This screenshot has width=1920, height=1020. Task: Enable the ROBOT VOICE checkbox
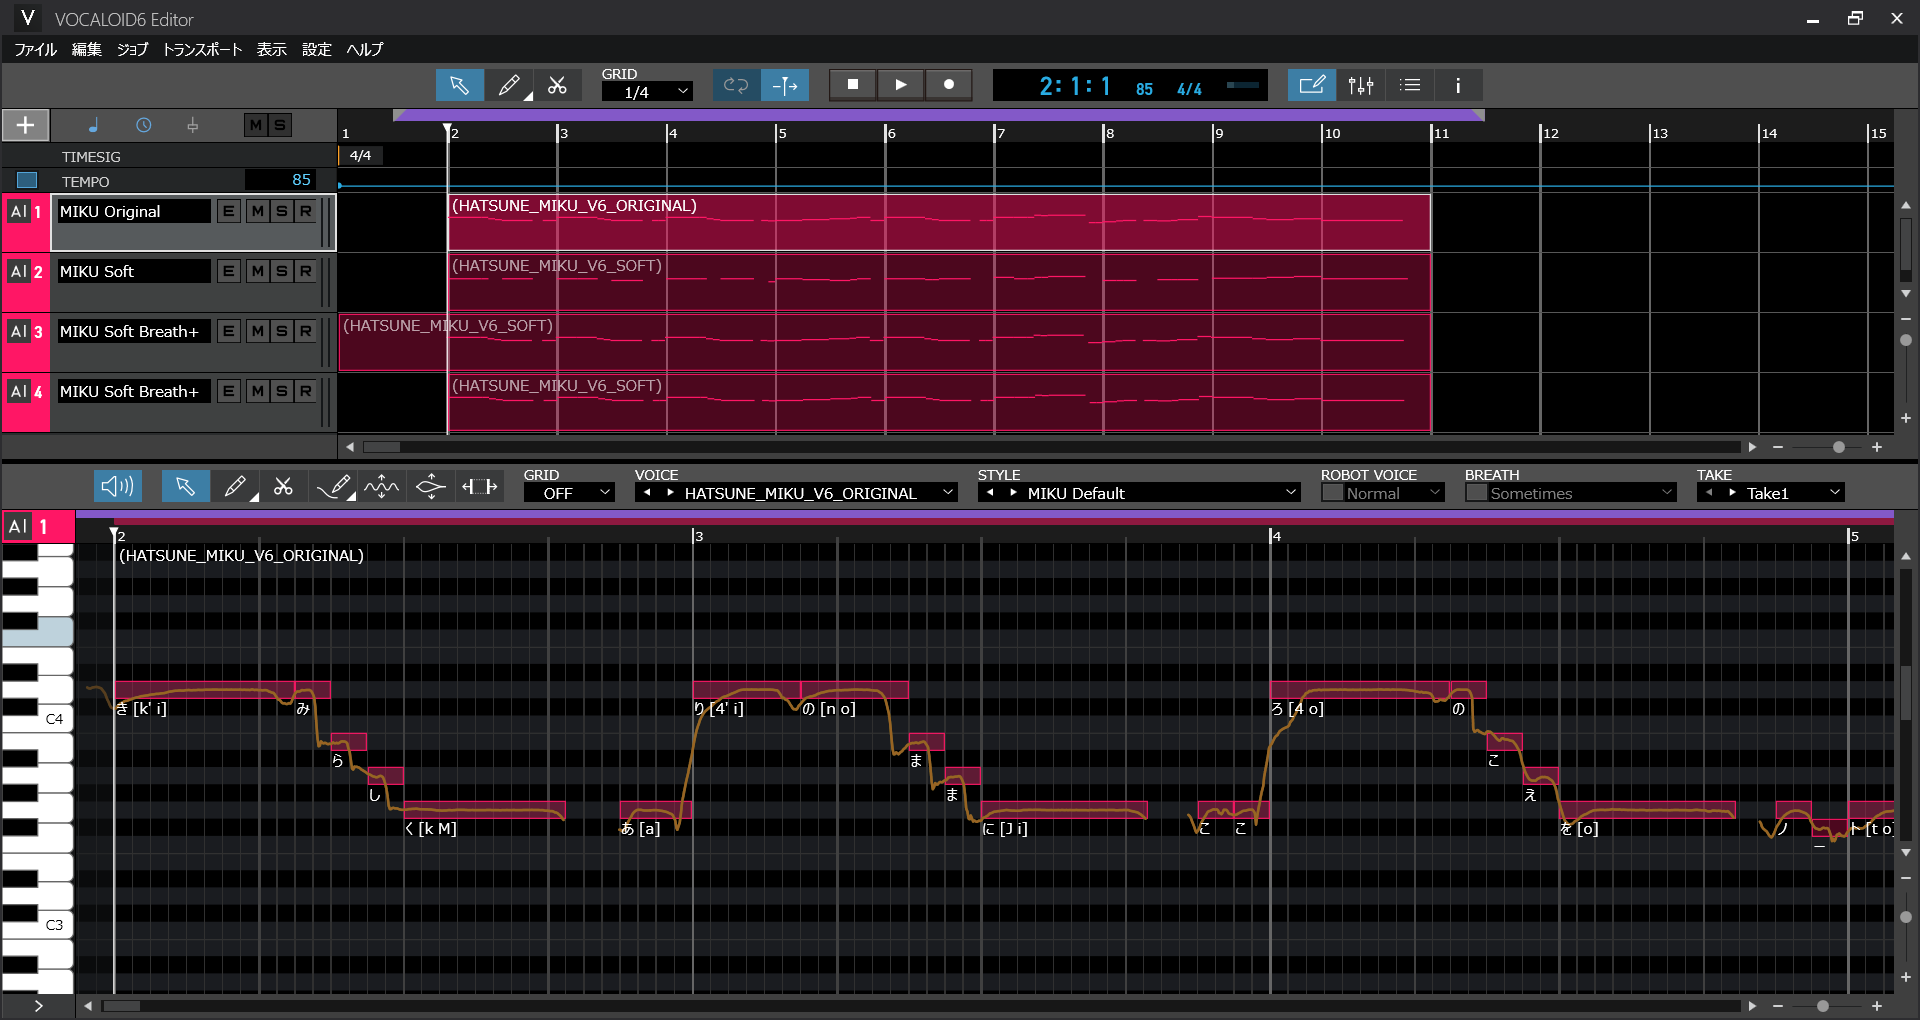click(1332, 493)
